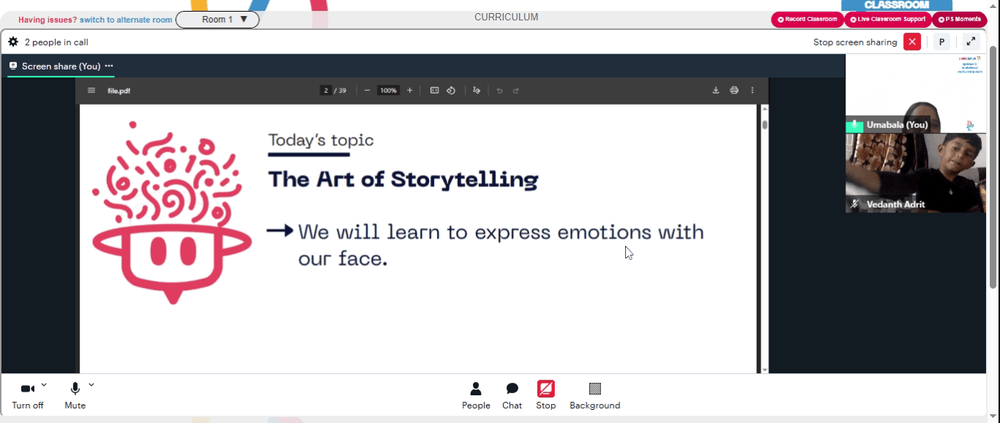Click the CLASSROOM banner at top
The width and height of the screenshot is (1000, 423).
tap(896, 5)
